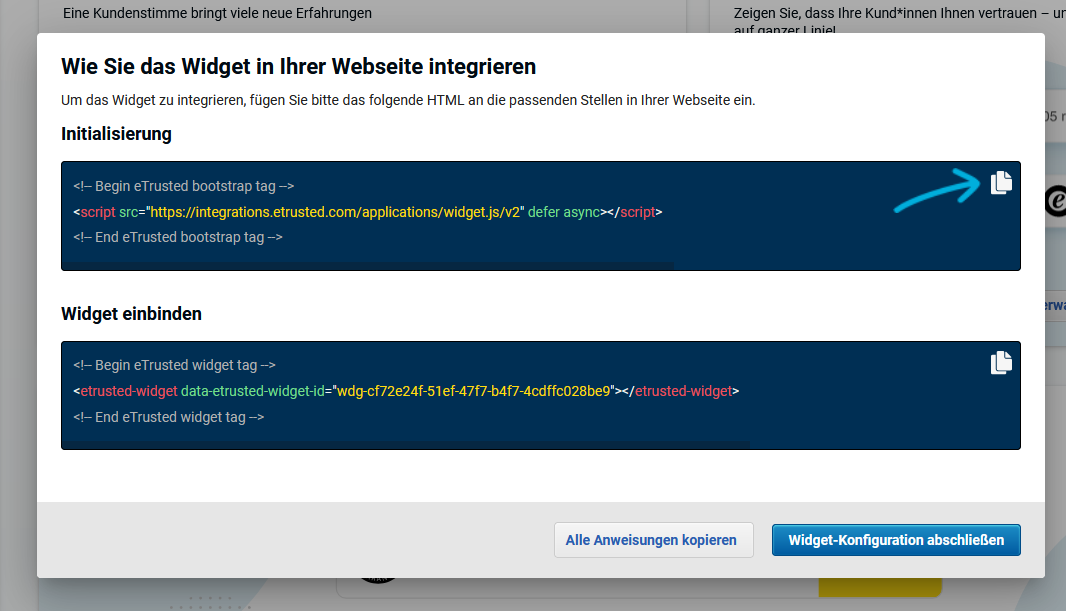Click the instruction sentence starting 'Um das Widget'

(408, 101)
